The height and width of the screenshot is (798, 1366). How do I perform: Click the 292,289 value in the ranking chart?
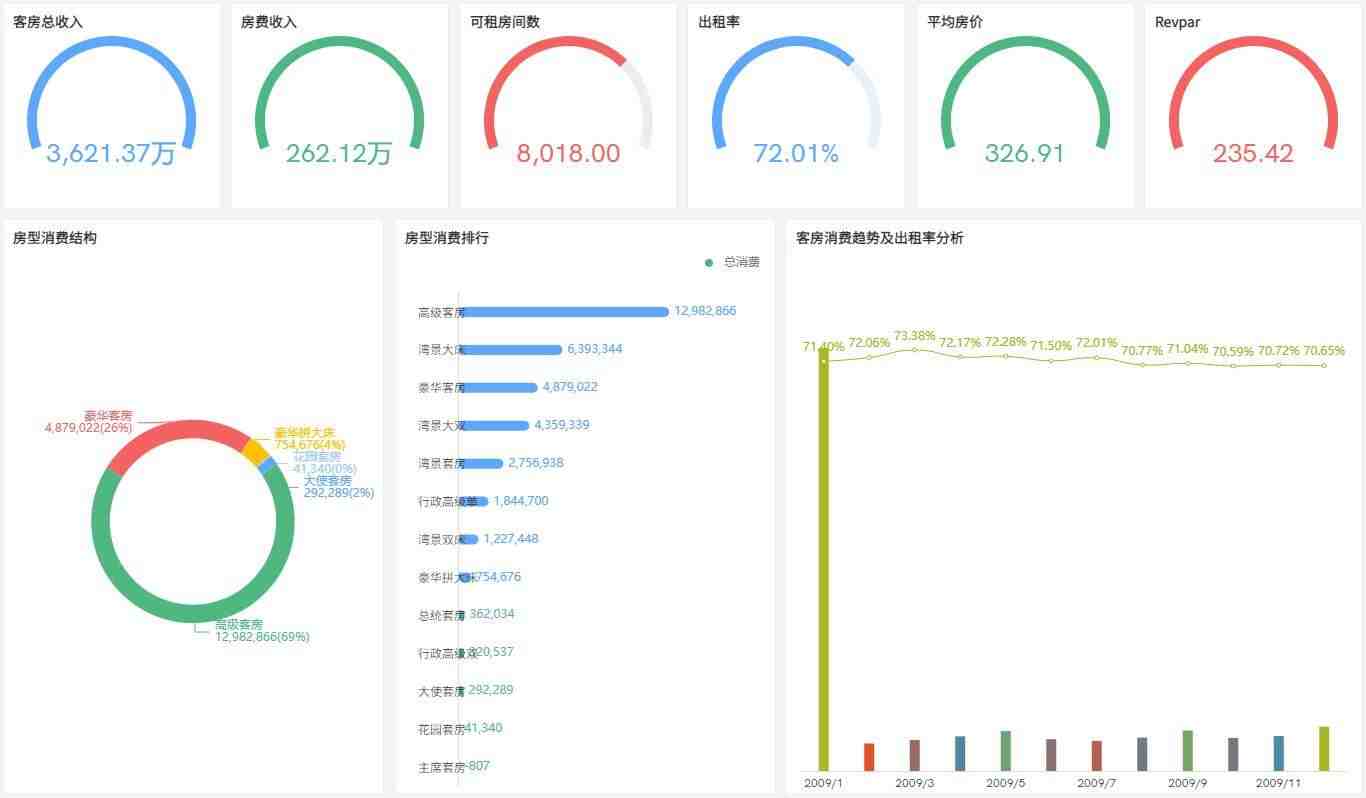(x=491, y=690)
